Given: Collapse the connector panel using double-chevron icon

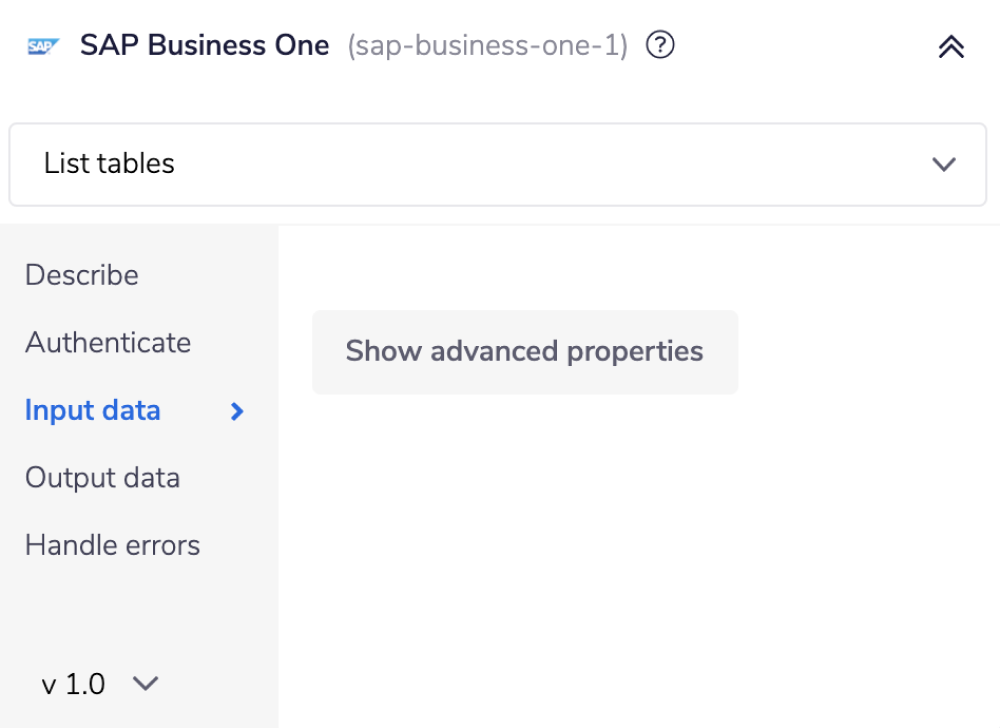Looking at the screenshot, I should click(x=951, y=45).
